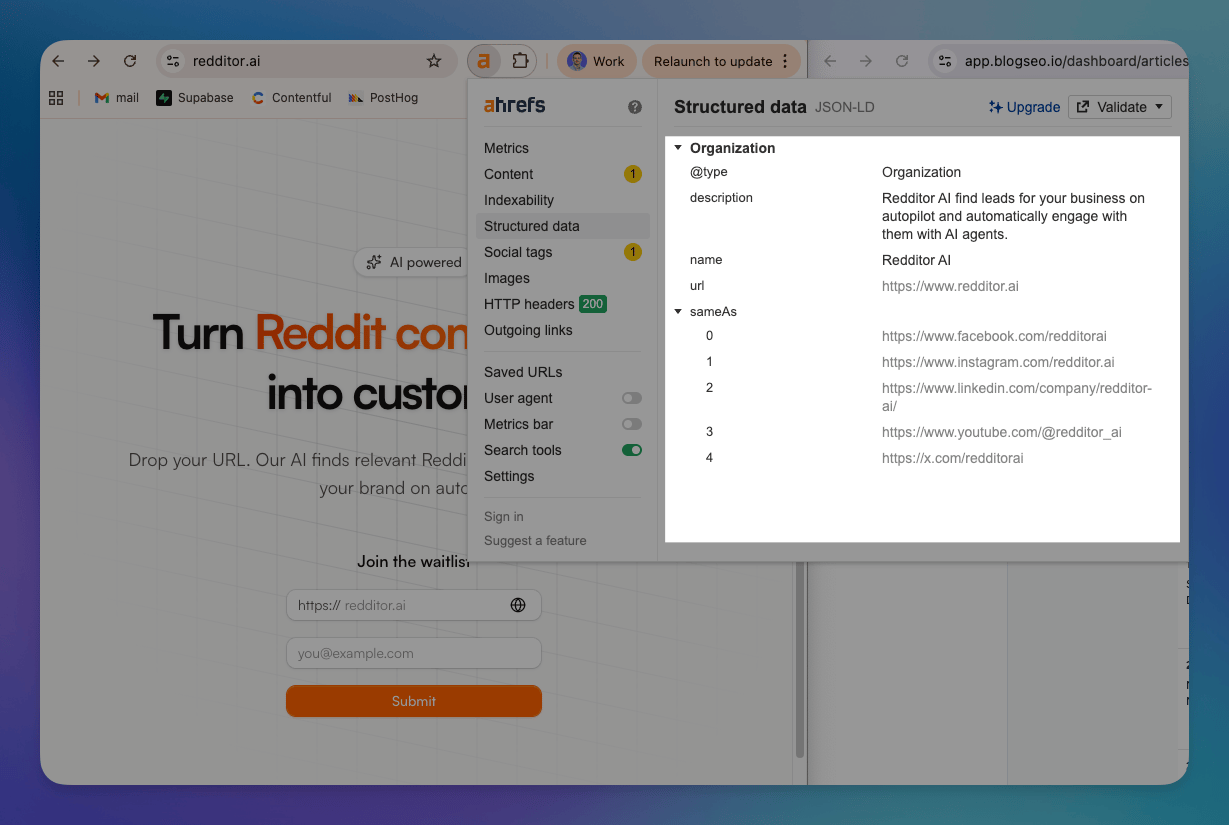Open the Contentful bookmark
1229x825 pixels.
(x=291, y=98)
